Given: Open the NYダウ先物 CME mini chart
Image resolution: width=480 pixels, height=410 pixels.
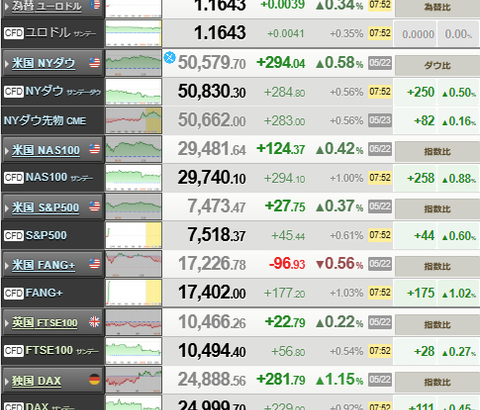Looking at the screenshot, I should (x=134, y=120).
